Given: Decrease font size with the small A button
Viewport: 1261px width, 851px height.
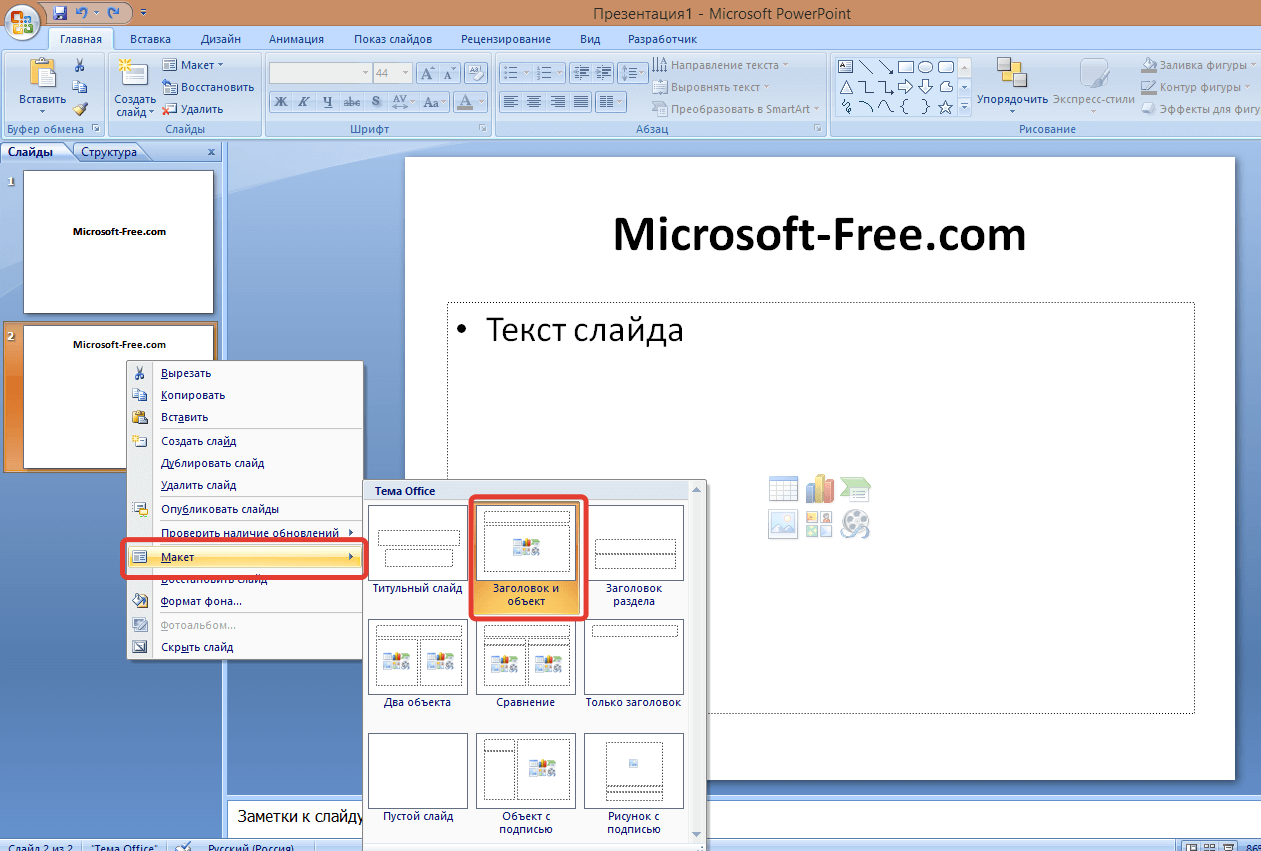Looking at the screenshot, I should 448,73.
